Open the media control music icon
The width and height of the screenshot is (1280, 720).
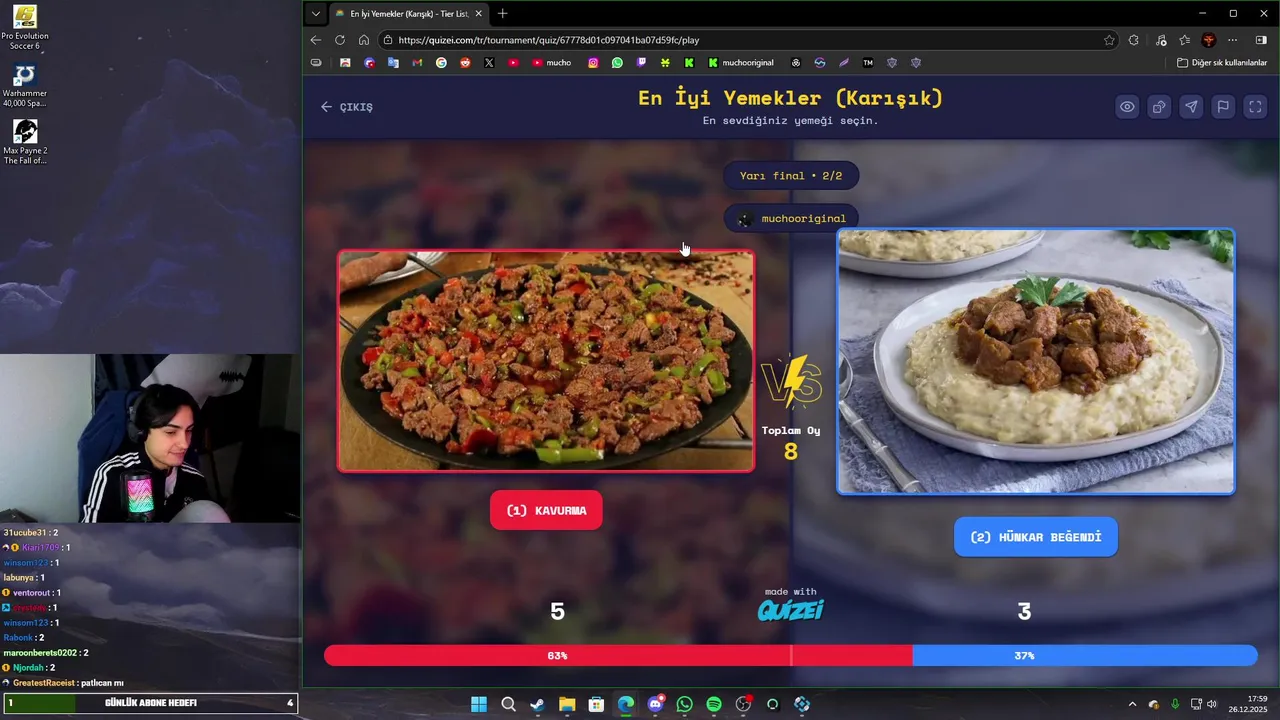coord(1161,40)
